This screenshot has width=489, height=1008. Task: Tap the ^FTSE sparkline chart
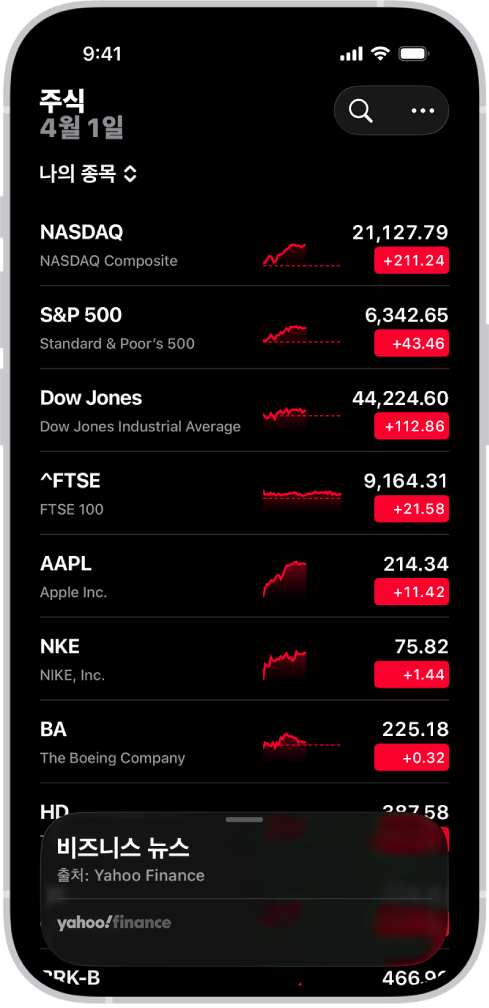[301, 495]
